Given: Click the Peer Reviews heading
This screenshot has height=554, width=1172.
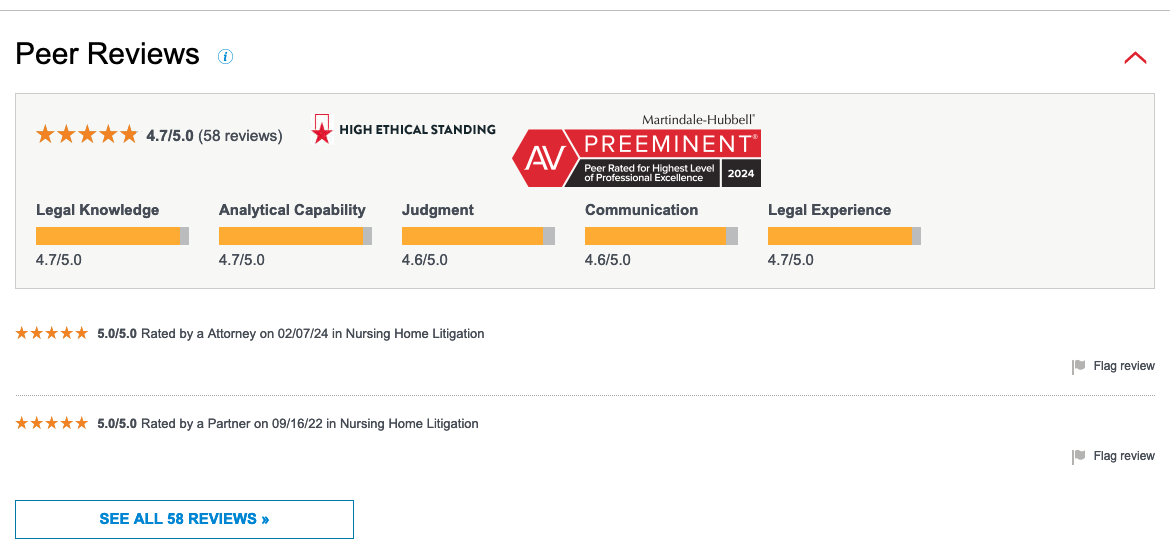Looking at the screenshot, I should pyautogui.click(x=108, y=54).
